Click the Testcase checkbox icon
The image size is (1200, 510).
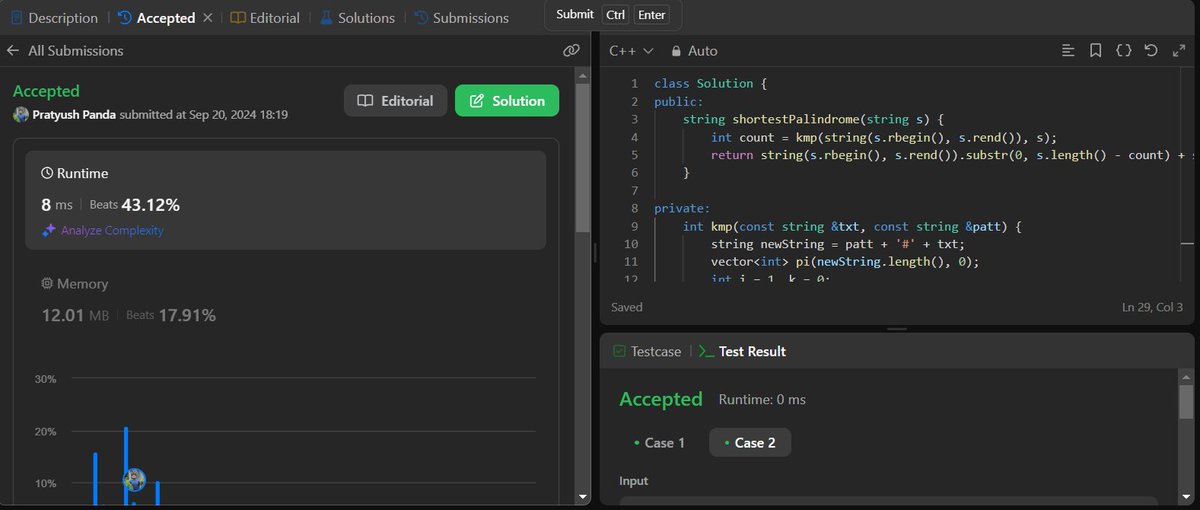pyautogui.click(x=619, y=351)
